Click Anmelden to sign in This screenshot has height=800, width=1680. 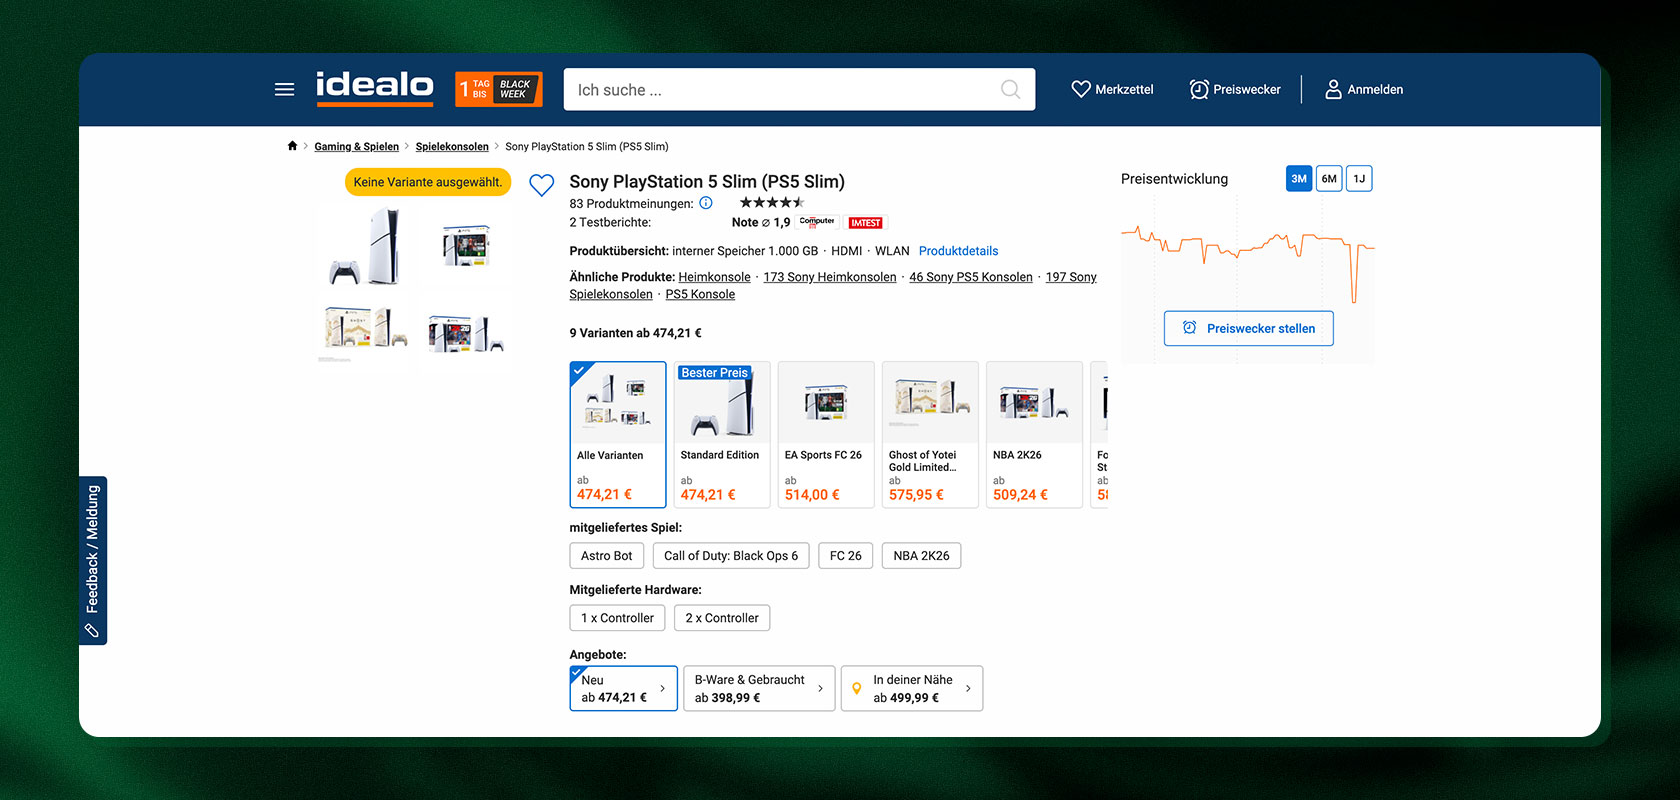(1364, 89)
